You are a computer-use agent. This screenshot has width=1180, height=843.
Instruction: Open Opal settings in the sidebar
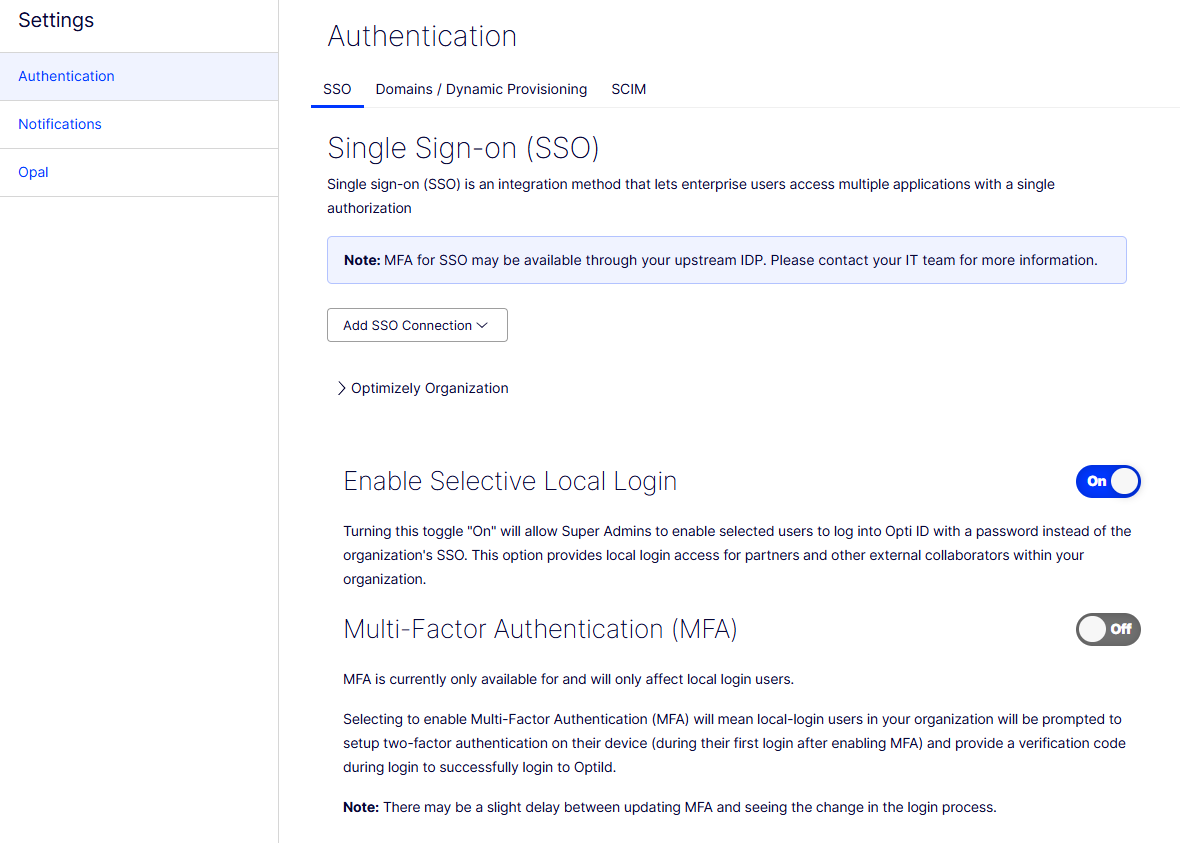(33, 172)
